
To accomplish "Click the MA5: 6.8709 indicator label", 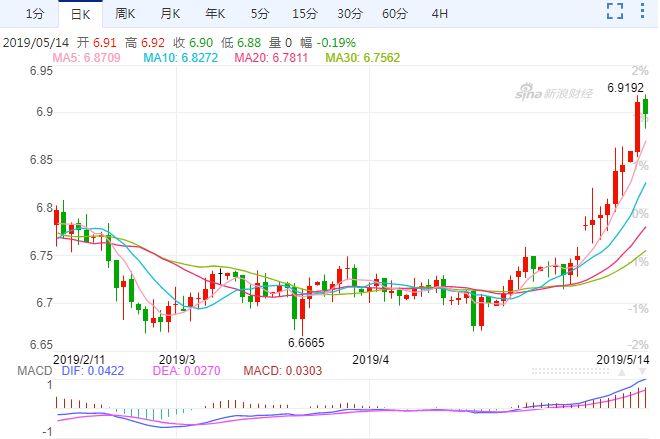I will pyautogui.click(x=86, y=58).
